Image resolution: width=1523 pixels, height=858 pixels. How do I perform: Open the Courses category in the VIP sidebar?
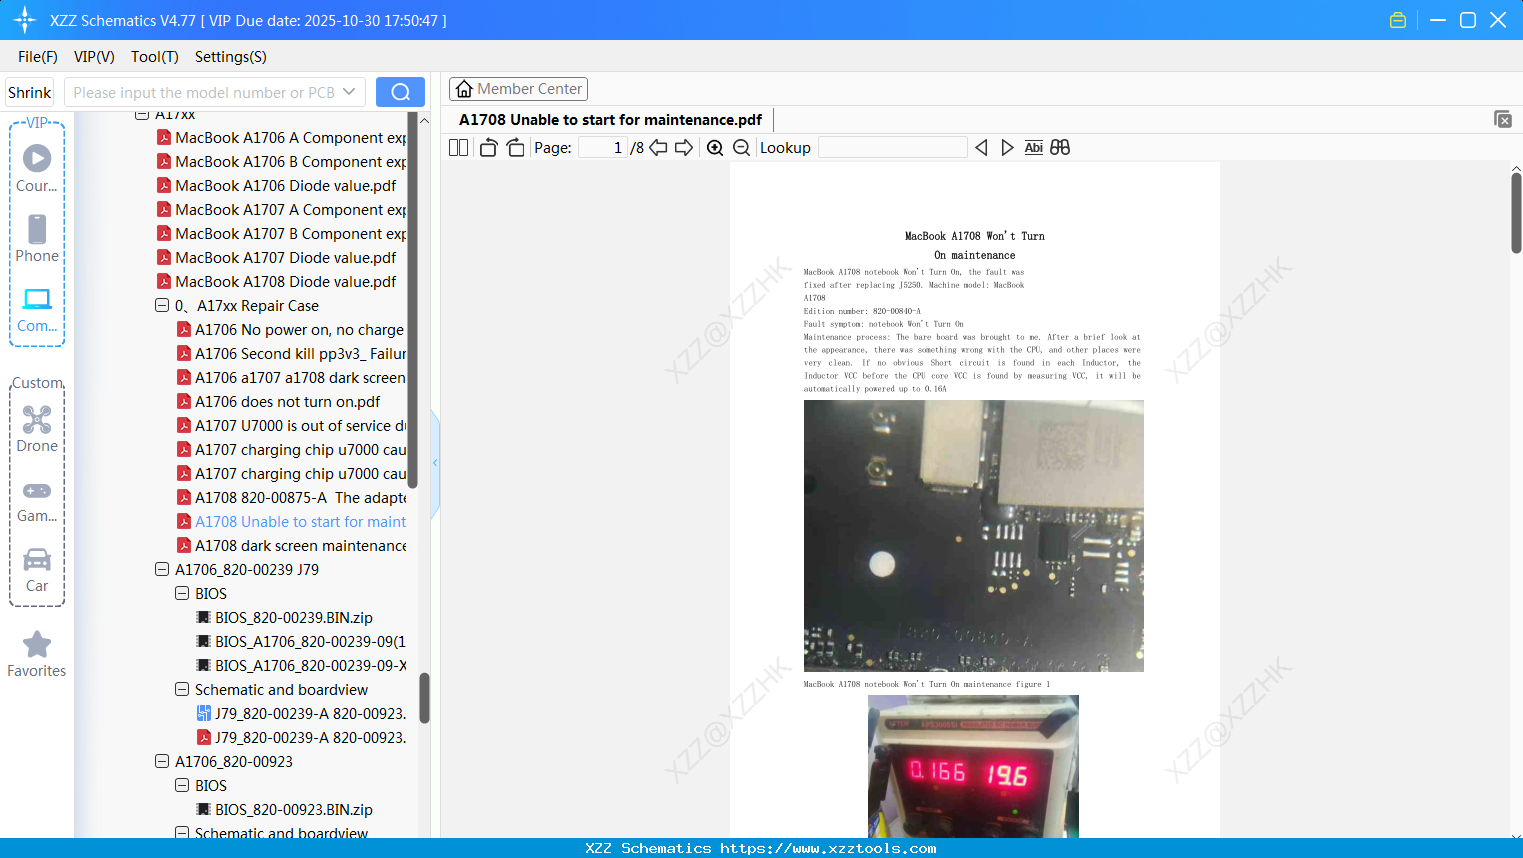point(37,168)
